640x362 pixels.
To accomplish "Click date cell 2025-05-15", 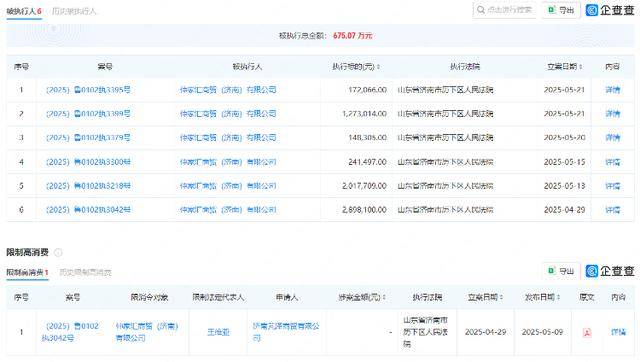I will (x=564, y=162).
